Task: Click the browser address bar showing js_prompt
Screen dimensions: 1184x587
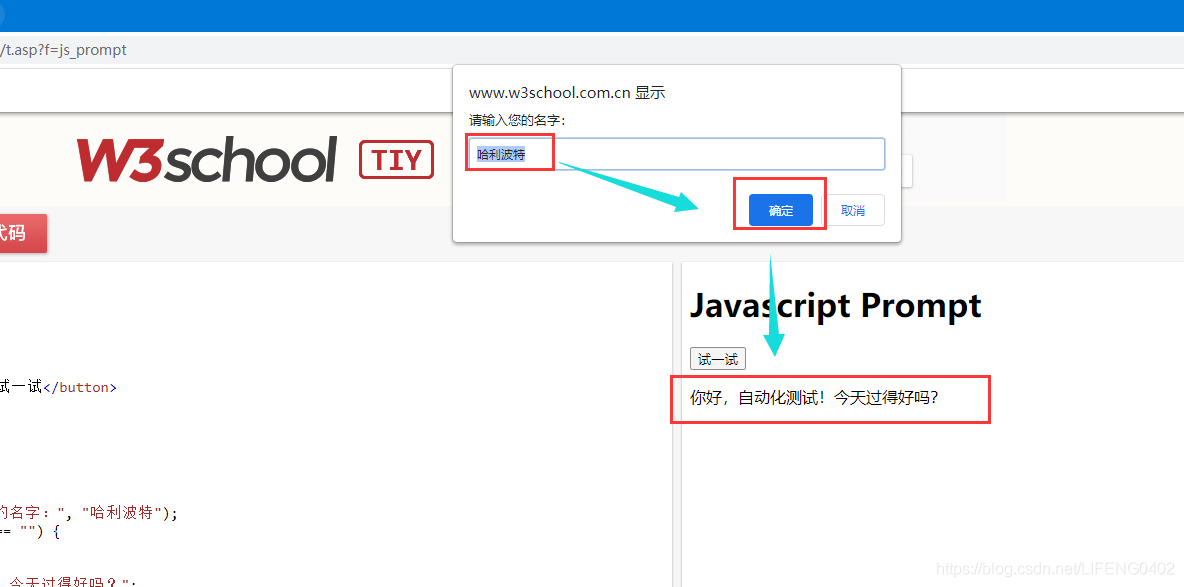Action: coord(592,51)
